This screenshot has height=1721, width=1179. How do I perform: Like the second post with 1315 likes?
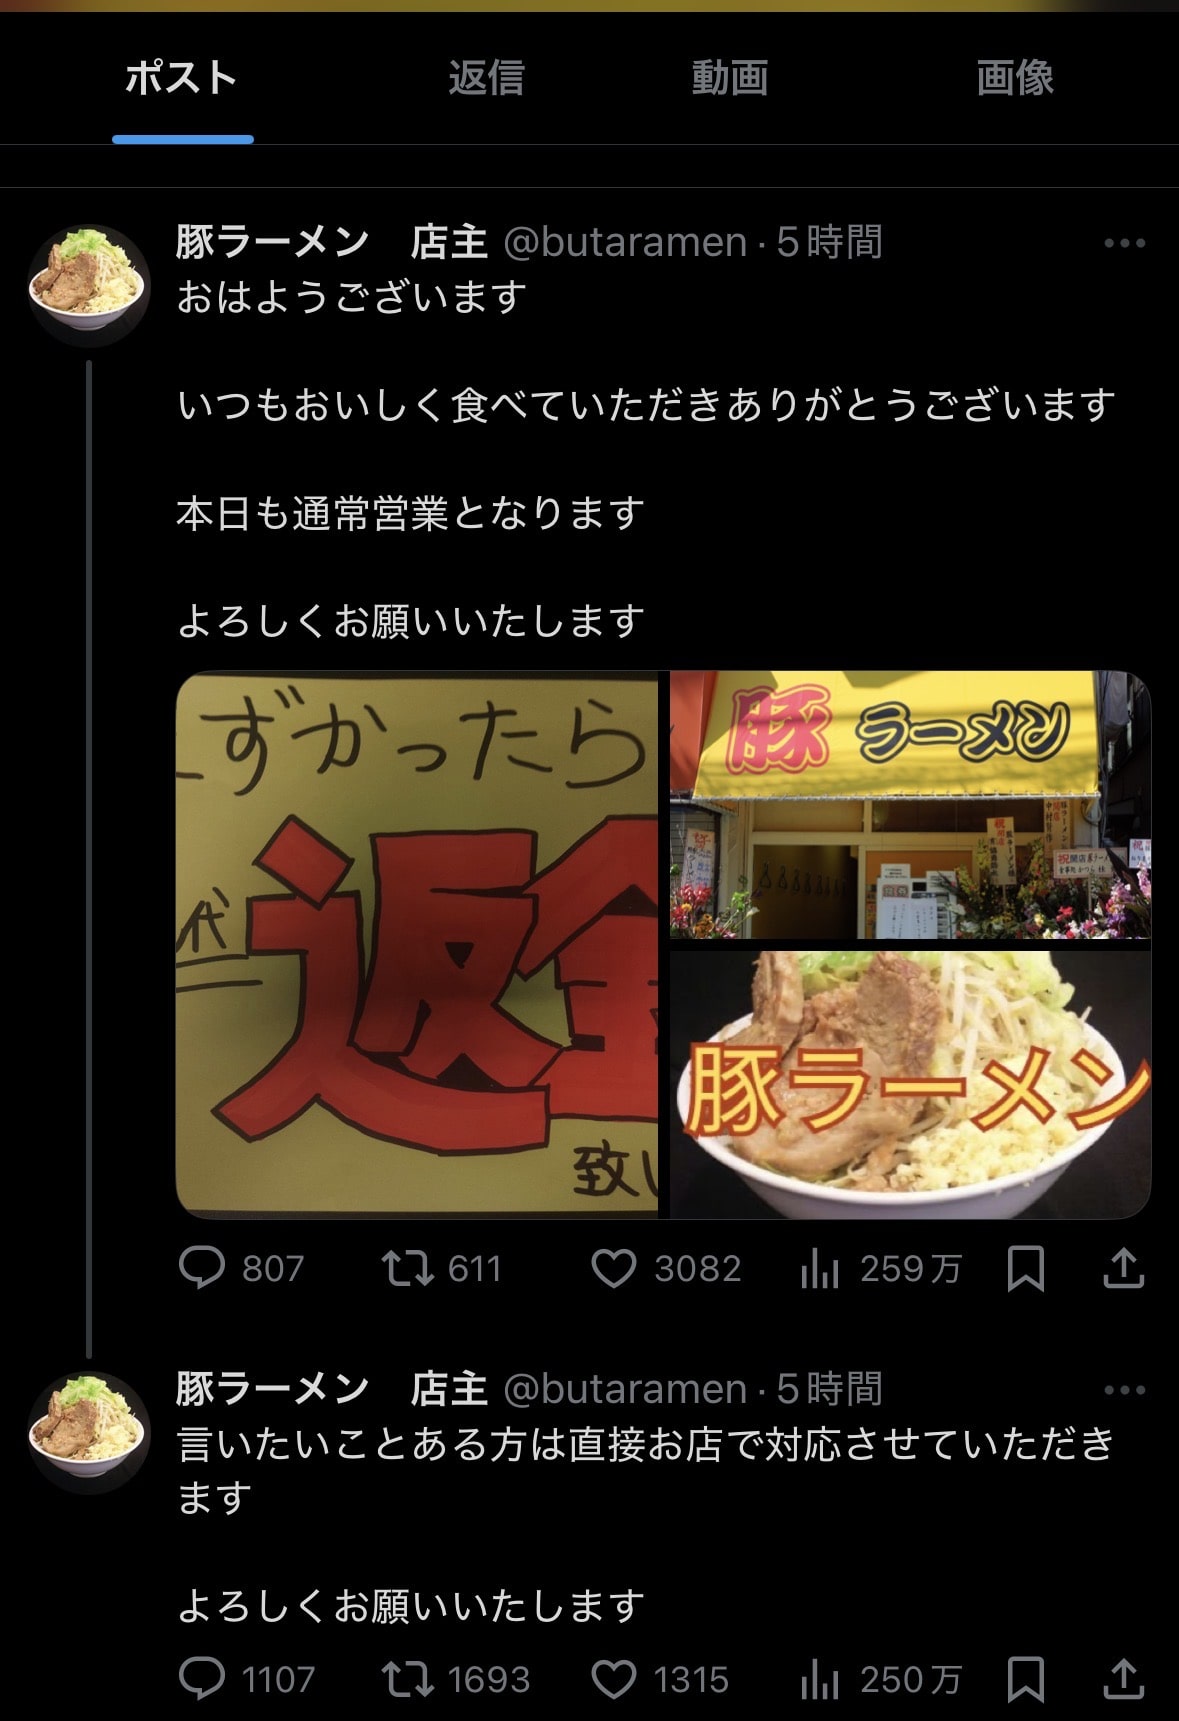[x=660, y=1679]
